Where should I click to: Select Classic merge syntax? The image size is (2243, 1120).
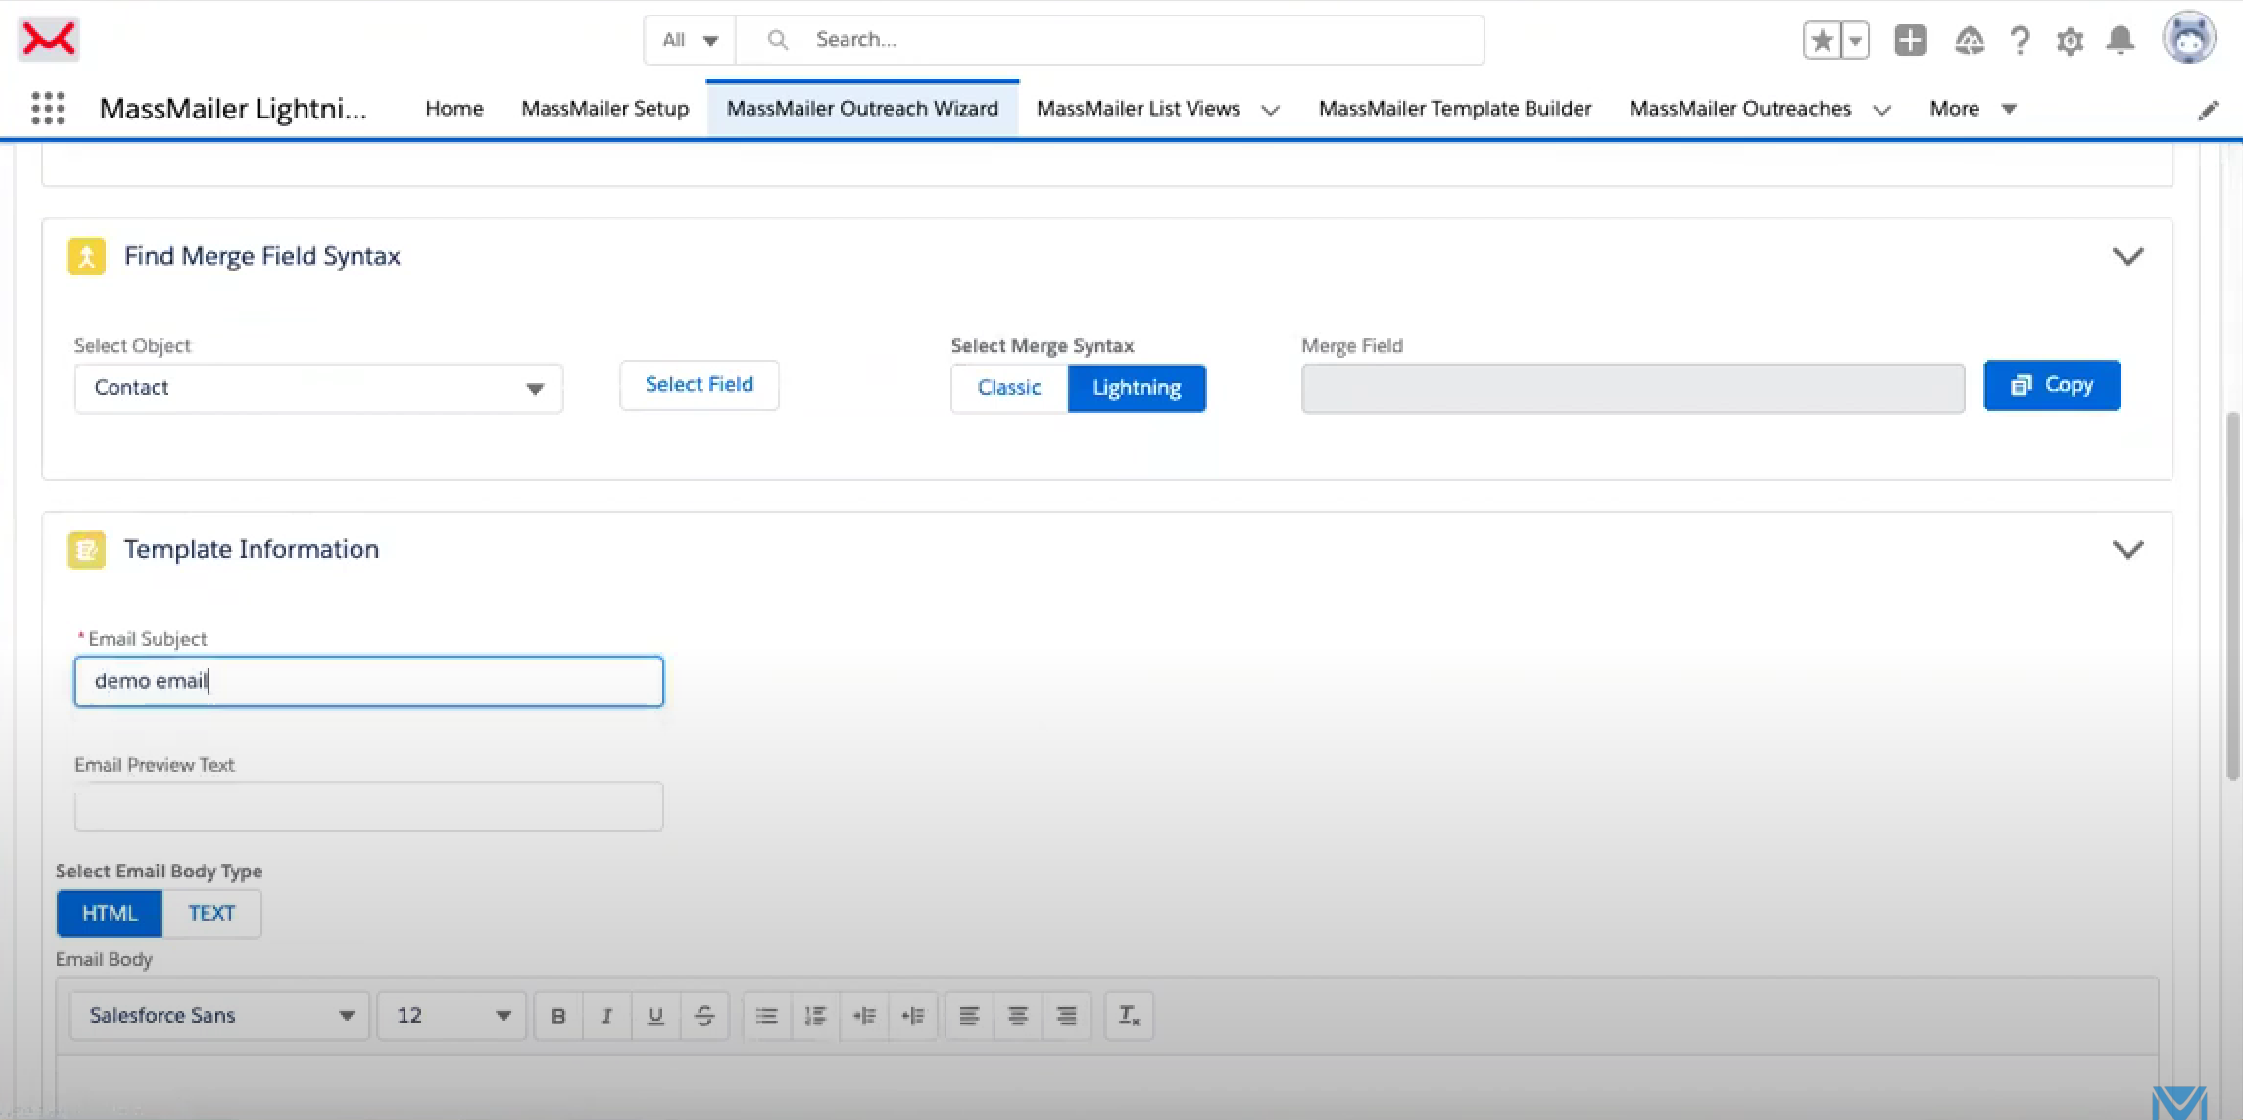pos(1009,388)
